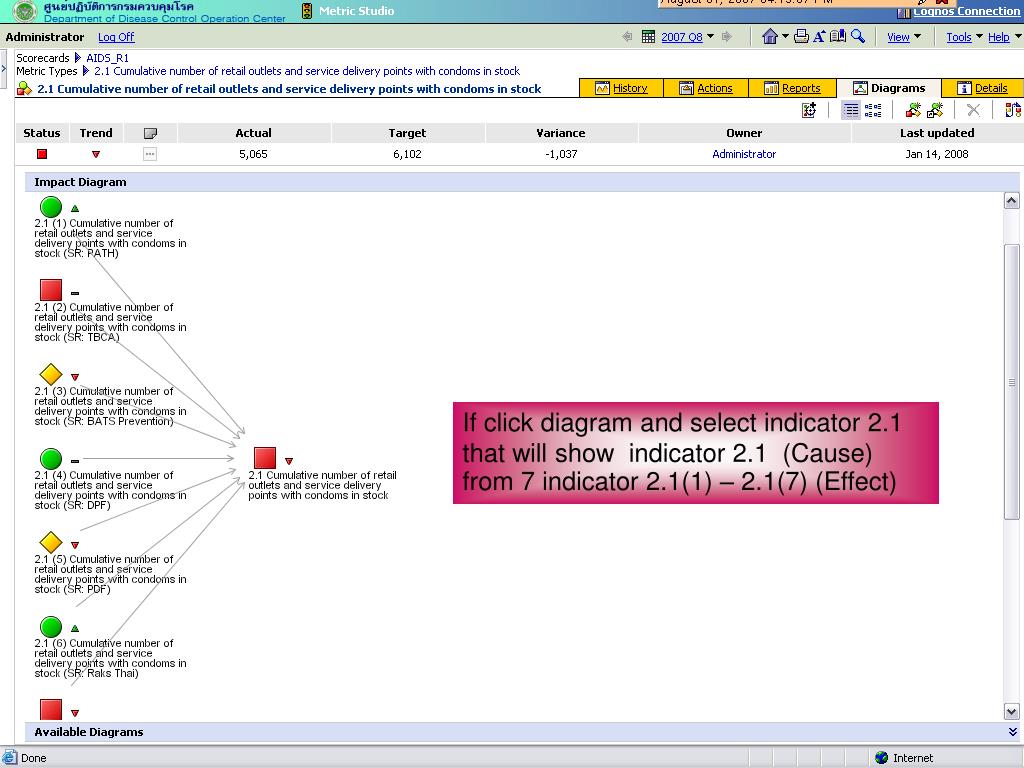Open the 2007 Q8 period dropdown arrow
The height and width of the screenshot is (768, 1024).
coord(711,37)
